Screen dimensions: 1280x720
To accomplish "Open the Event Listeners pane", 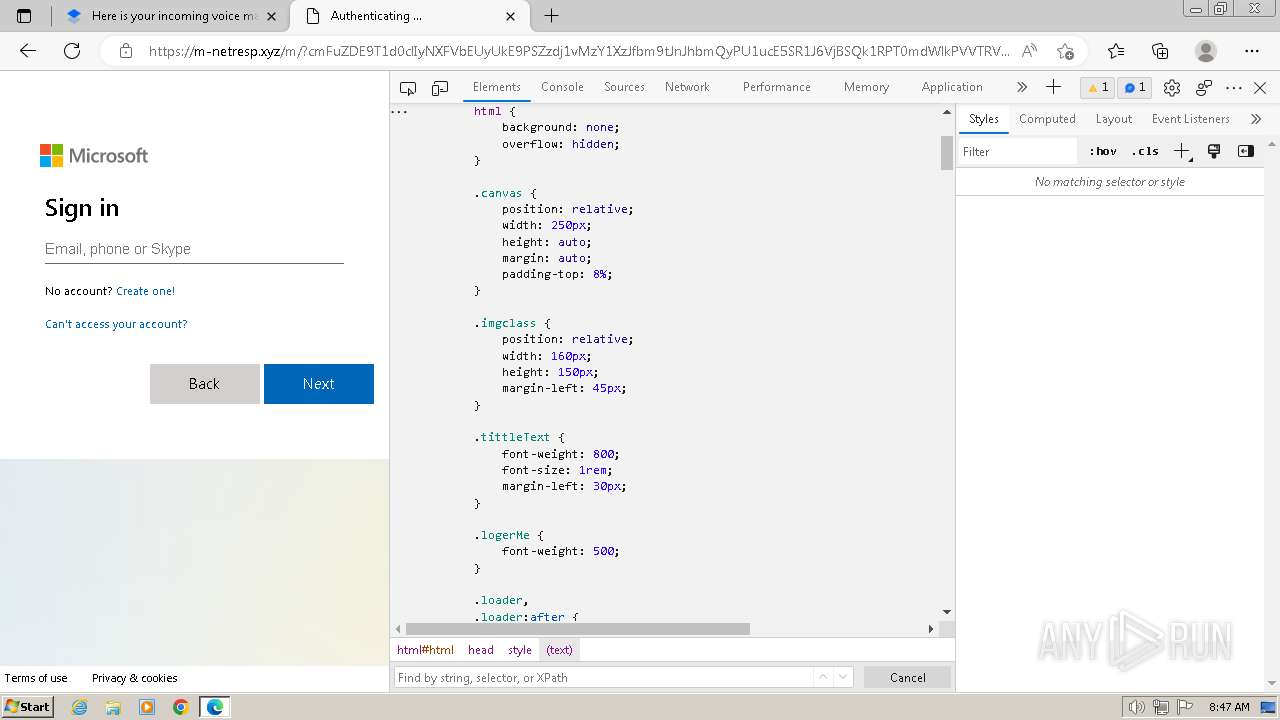I will pyautogui.click(x=1190, y=119).
